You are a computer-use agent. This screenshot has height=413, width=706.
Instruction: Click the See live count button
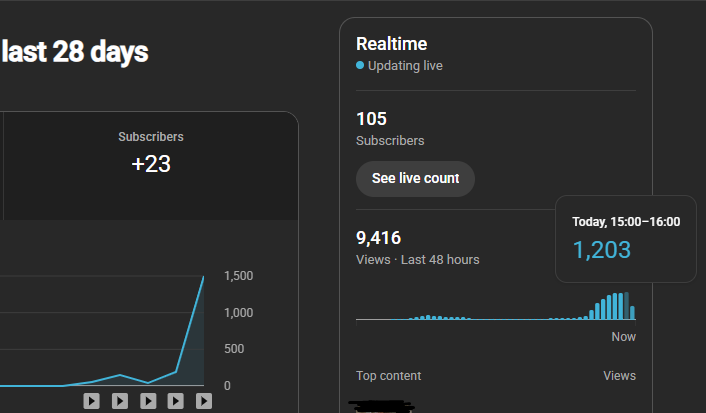(415, 179)
